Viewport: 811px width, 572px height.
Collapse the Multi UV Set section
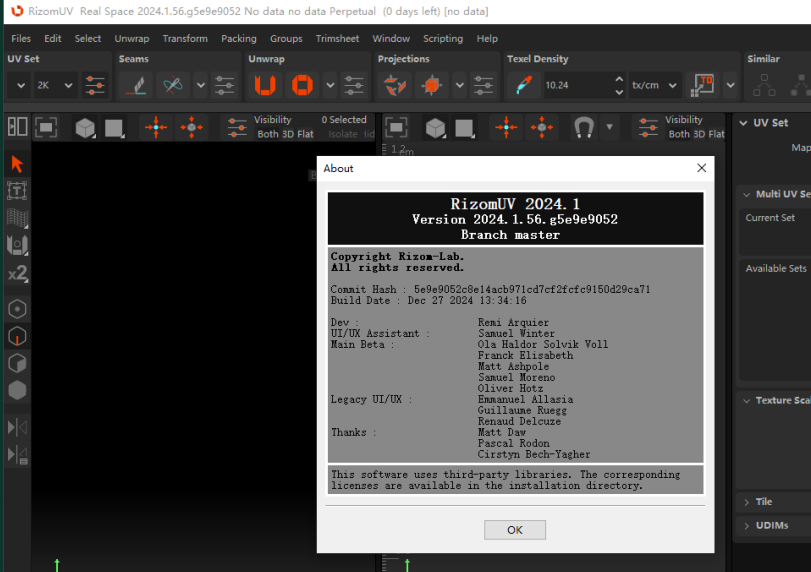[746, 194]
